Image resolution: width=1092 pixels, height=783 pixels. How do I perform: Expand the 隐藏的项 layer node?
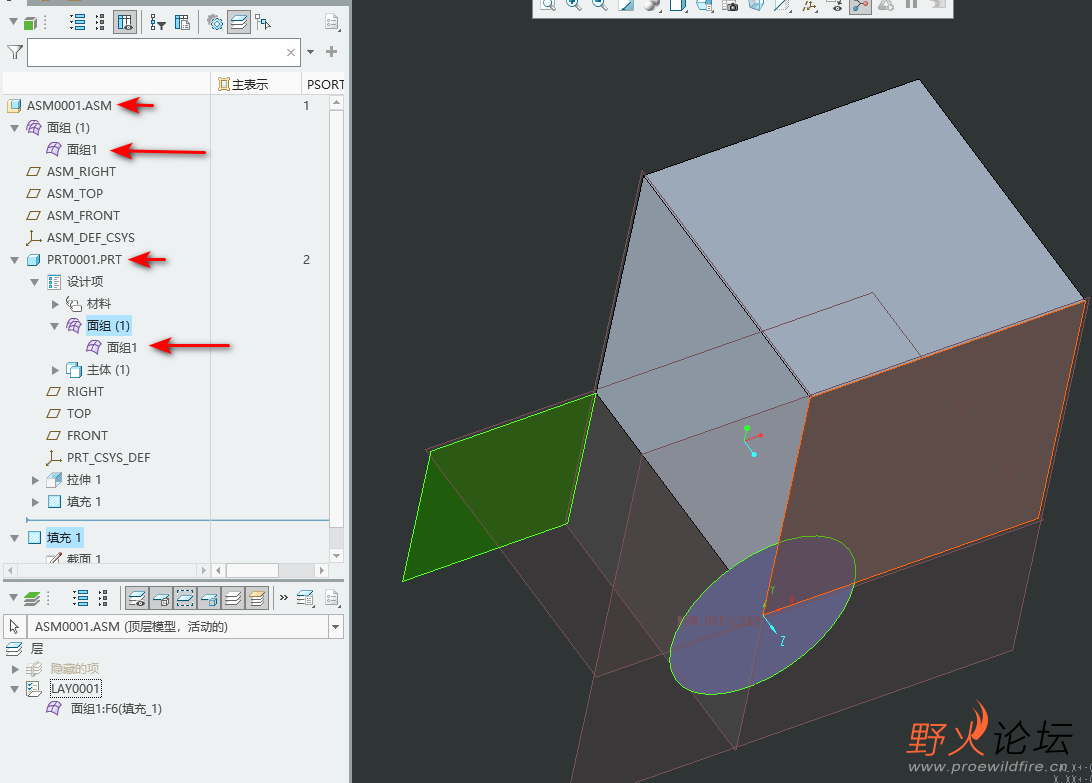coord(15,669)
